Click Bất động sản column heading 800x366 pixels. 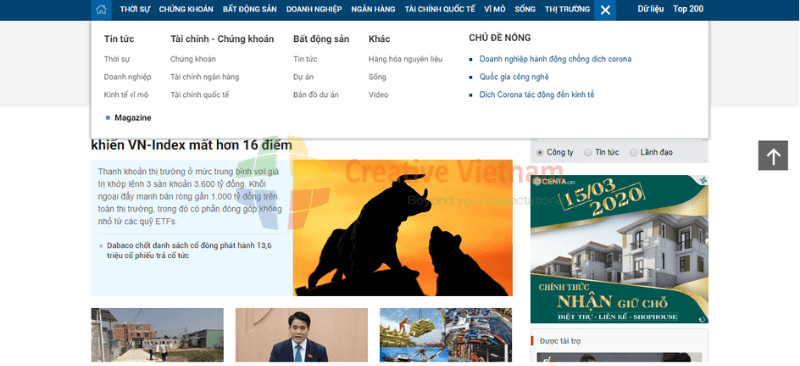[x=321, y=39]
